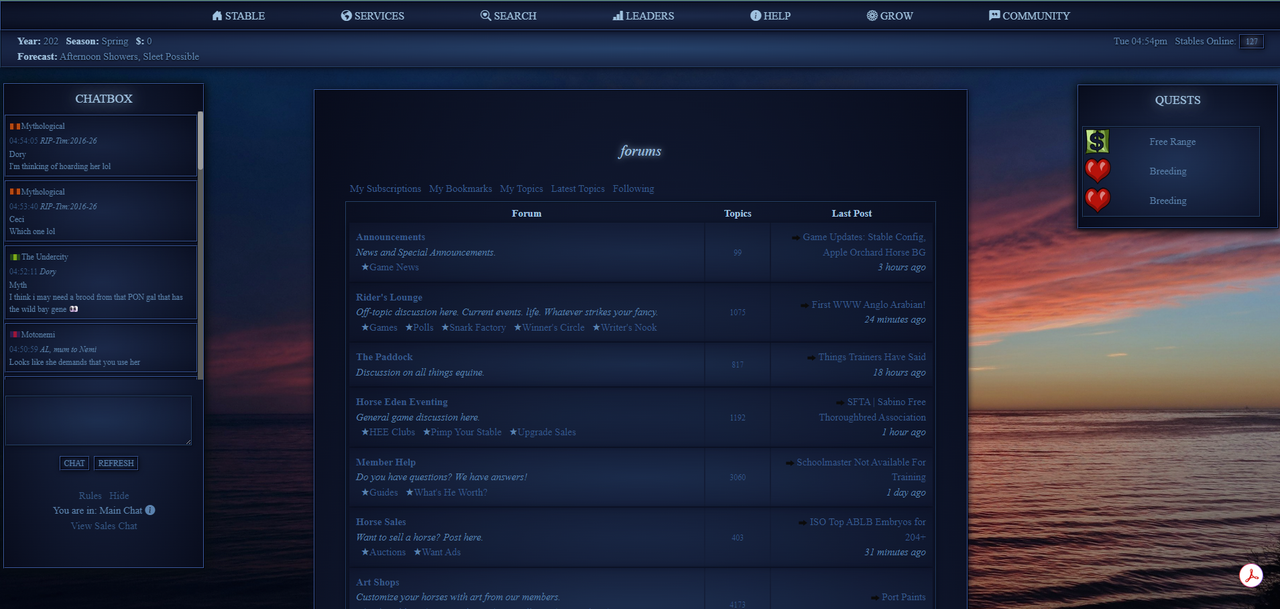The image size is (1280, 609).
Task: Open last post Things Trainers Have Said
Action: 872,357
